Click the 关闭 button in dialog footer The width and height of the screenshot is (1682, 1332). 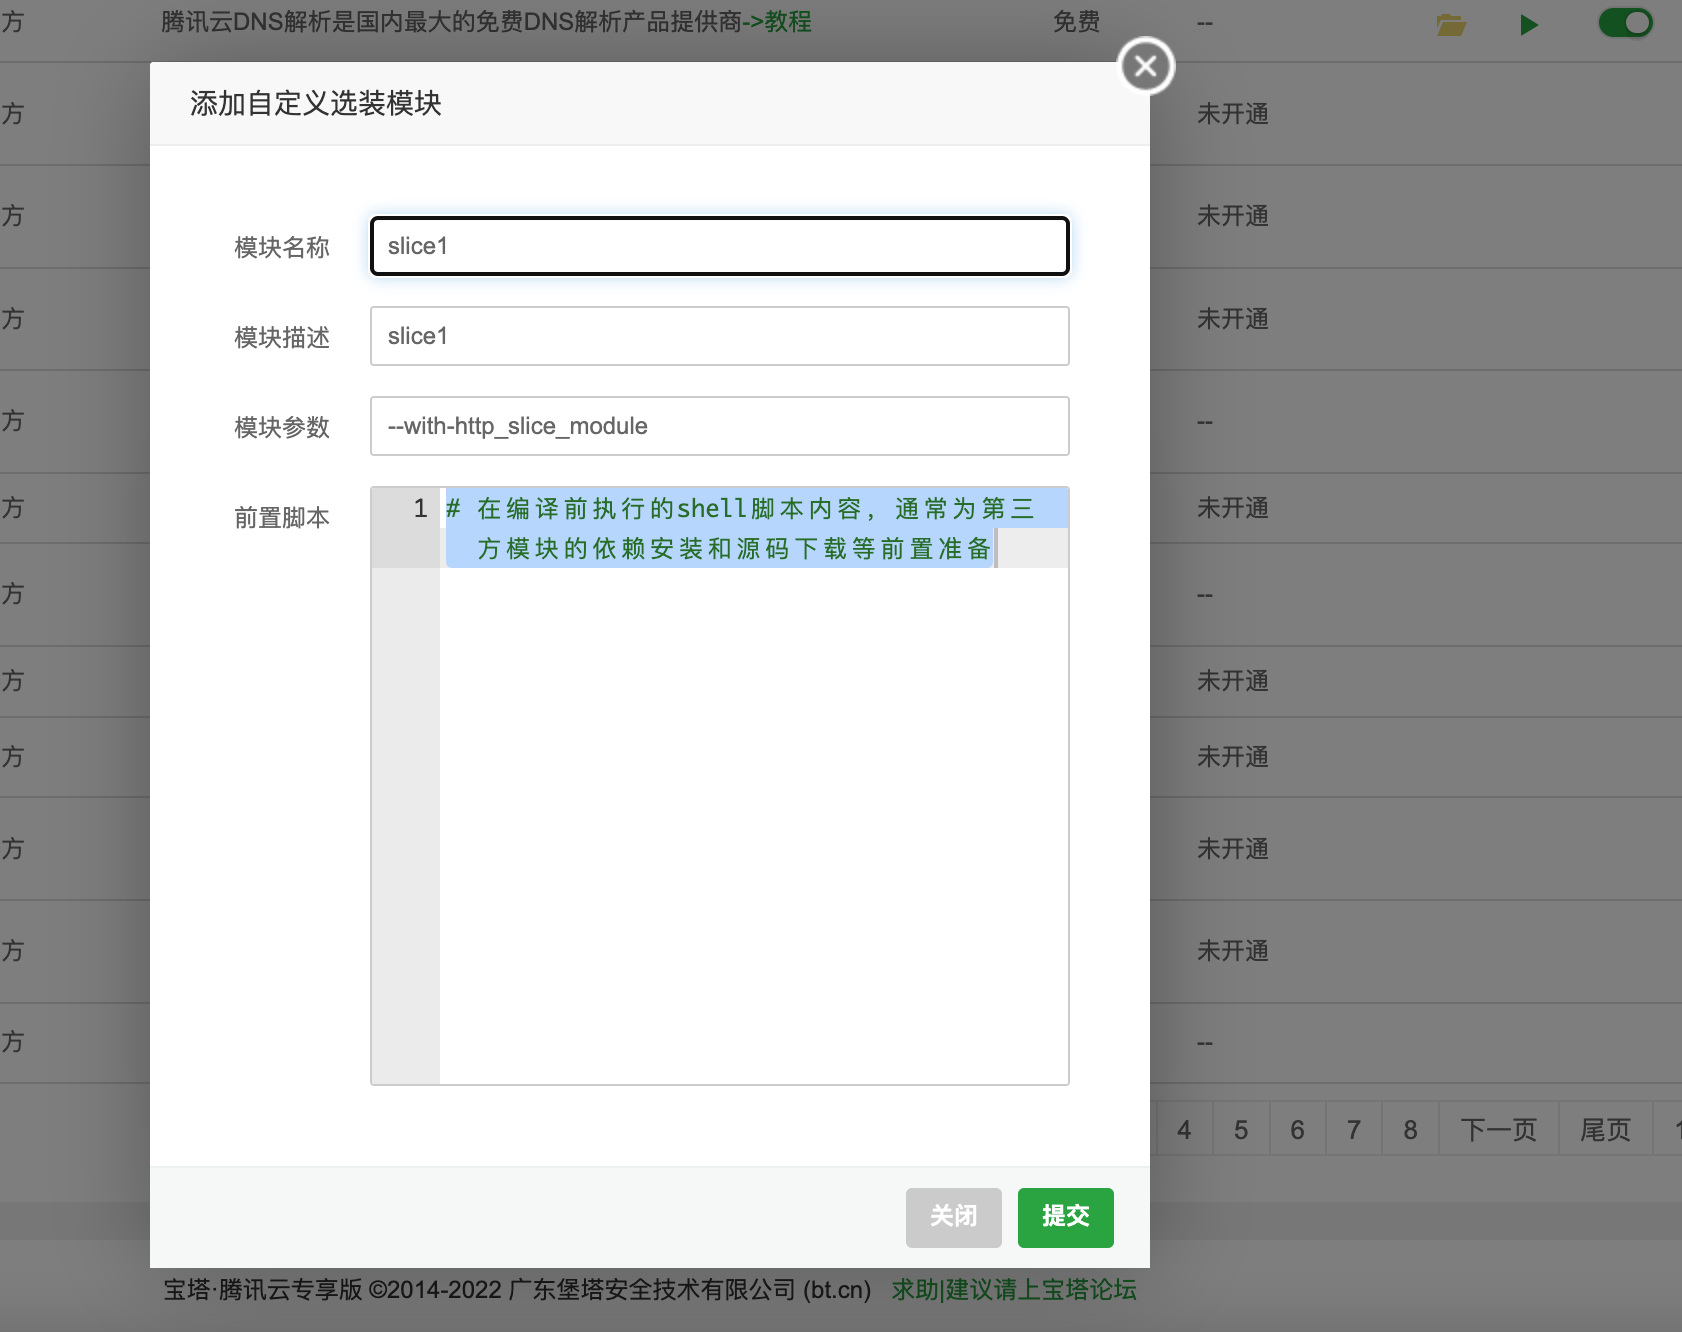pyautogui.click(x=953, y=1217)
